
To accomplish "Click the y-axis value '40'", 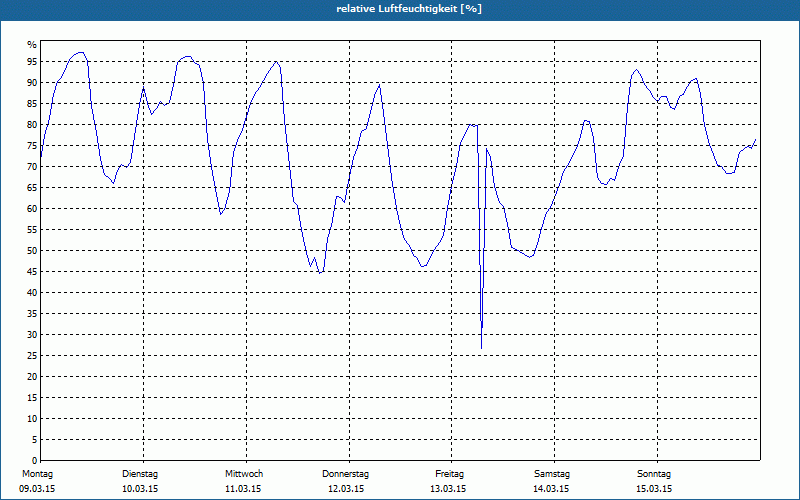I will click(x=32, y=293).
